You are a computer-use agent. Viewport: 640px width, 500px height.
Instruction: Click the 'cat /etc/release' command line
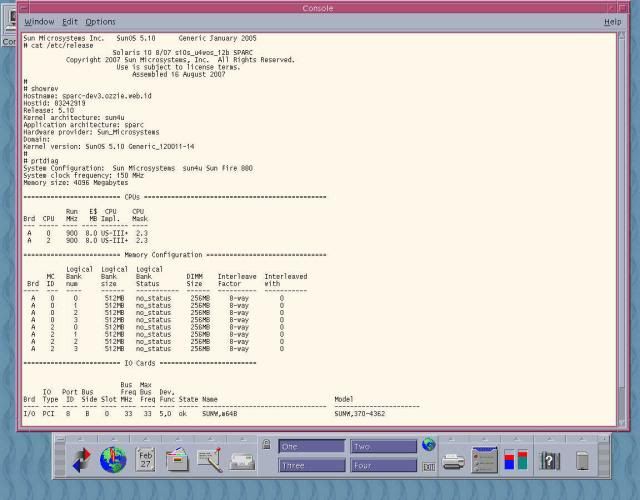pos(58,45)
